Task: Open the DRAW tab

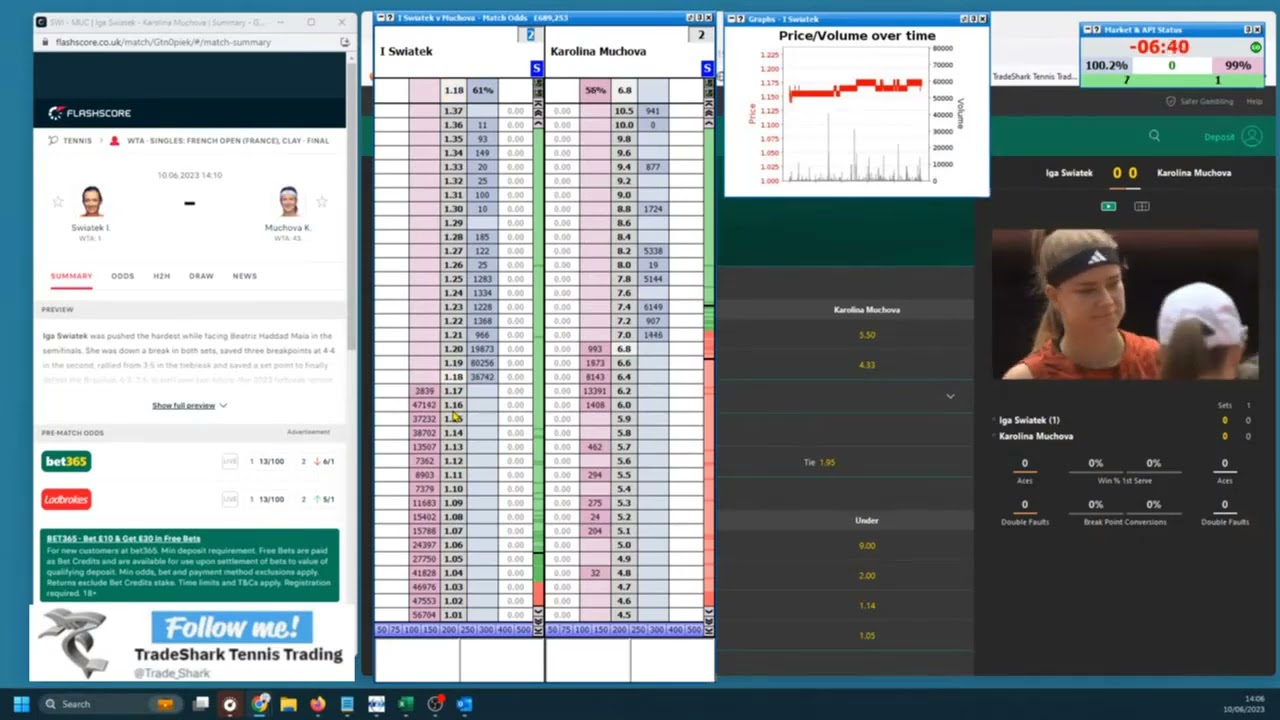Action: pyautogui.click(x=201, y=276)
